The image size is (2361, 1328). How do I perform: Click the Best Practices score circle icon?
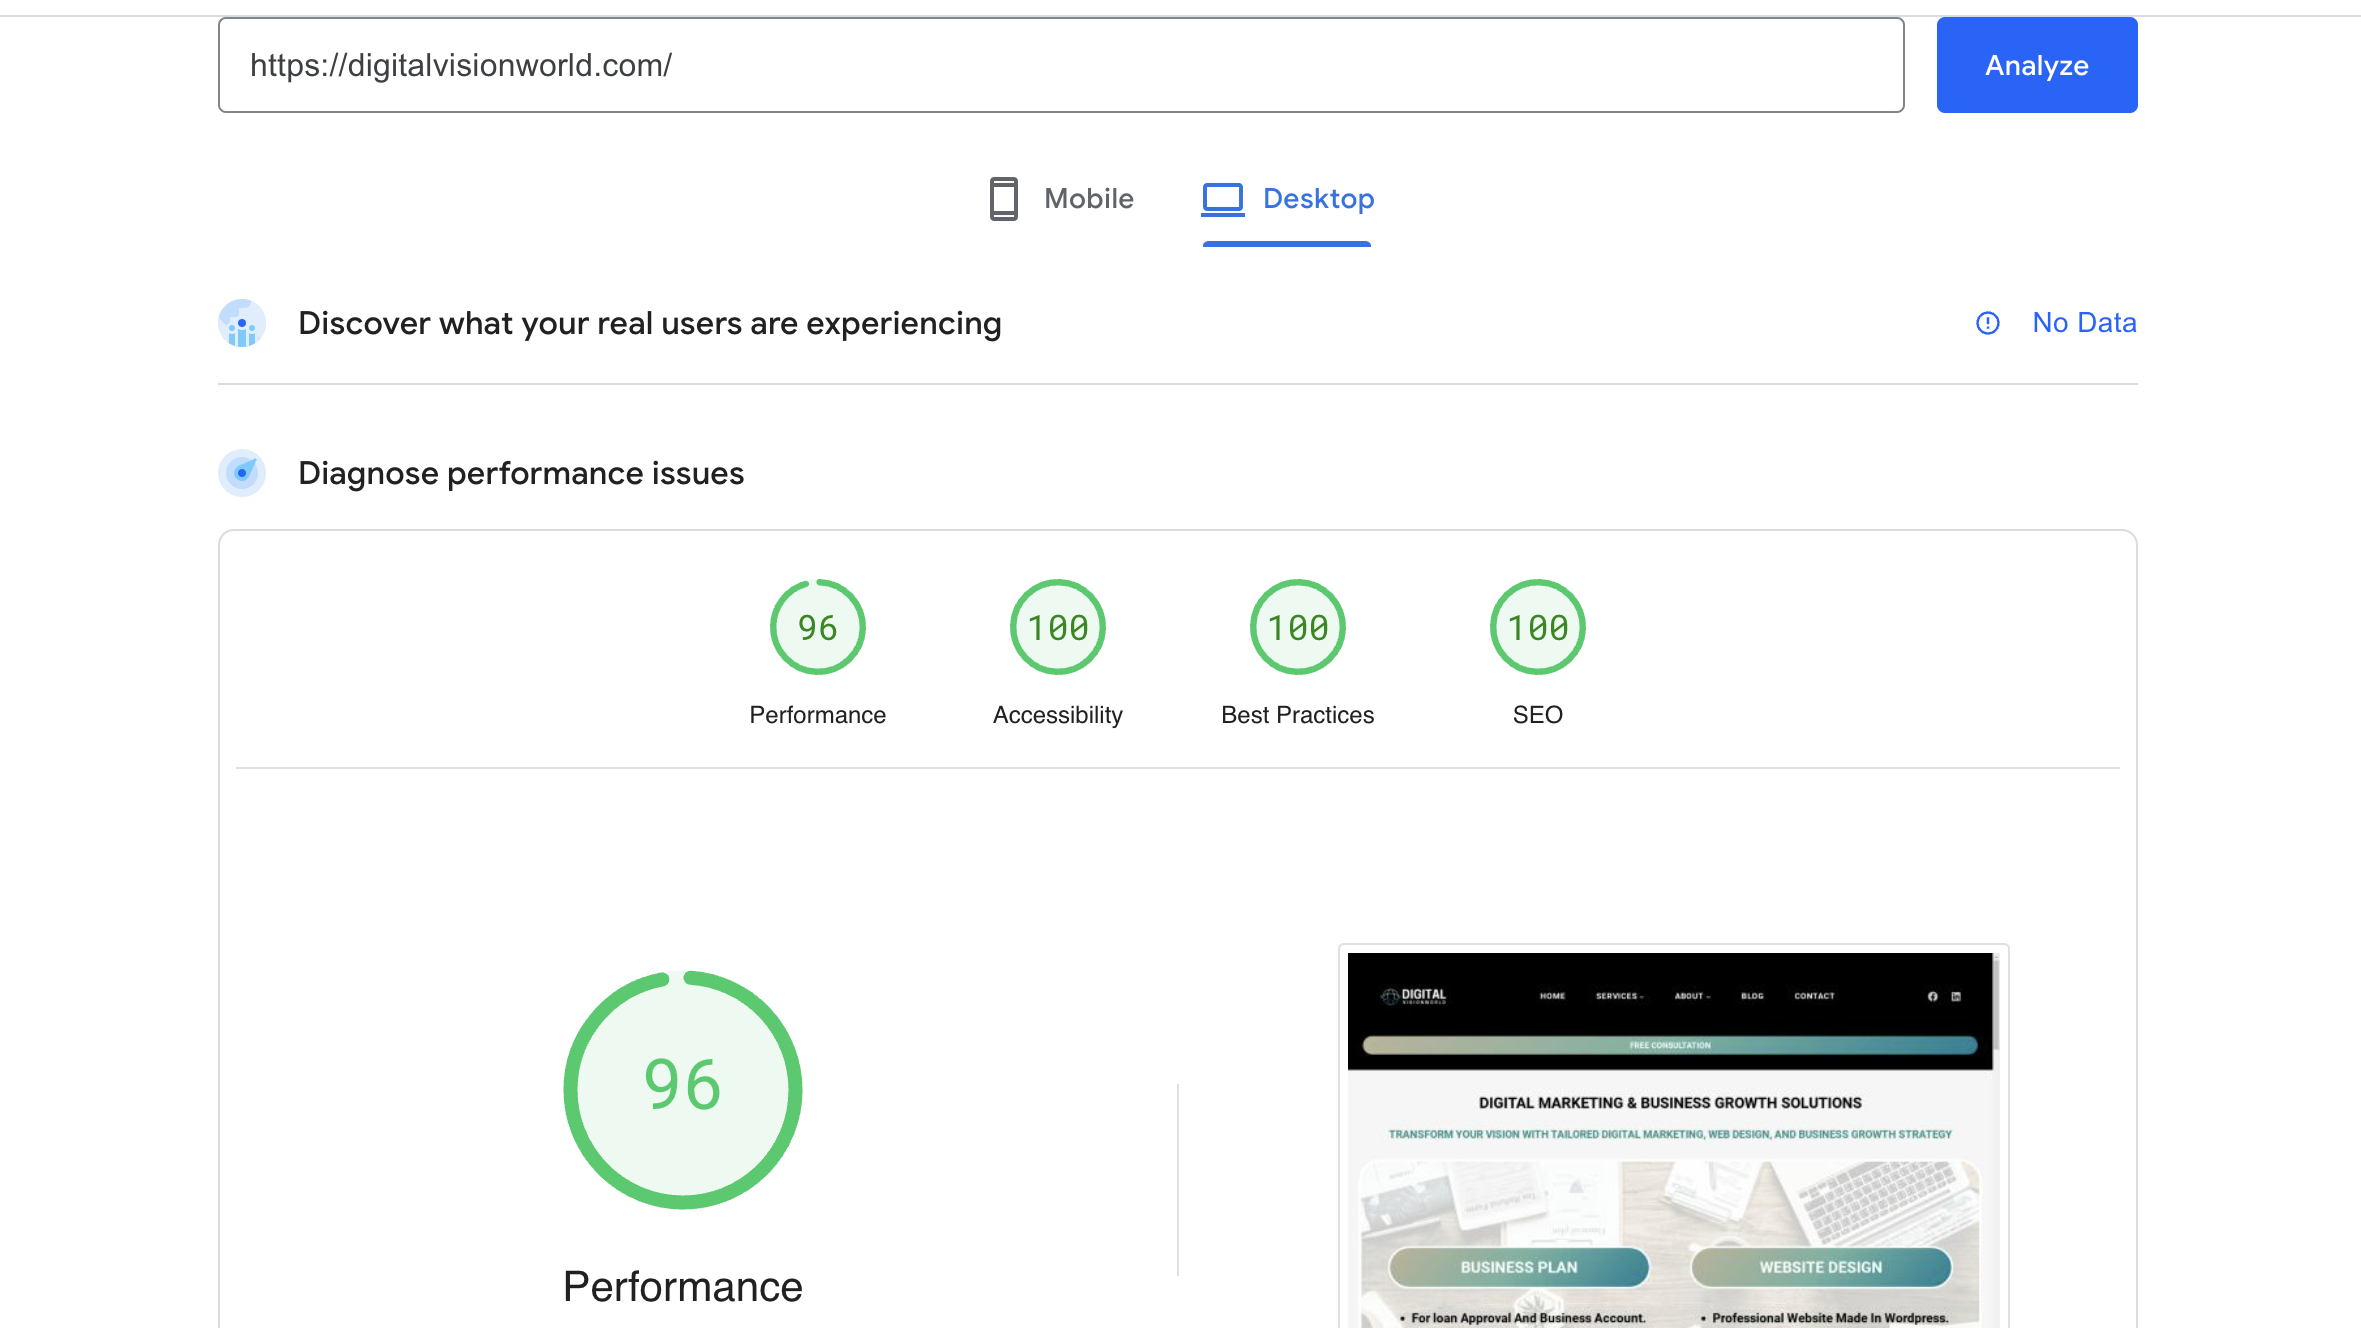[1297, 628]
